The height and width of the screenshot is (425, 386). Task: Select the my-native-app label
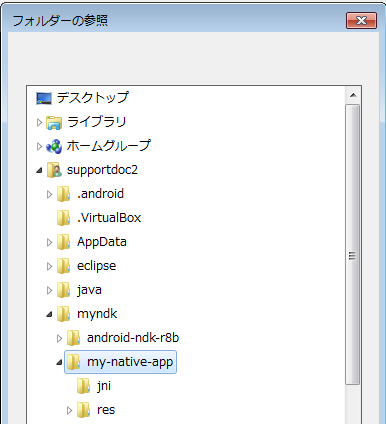pos(130,362)
